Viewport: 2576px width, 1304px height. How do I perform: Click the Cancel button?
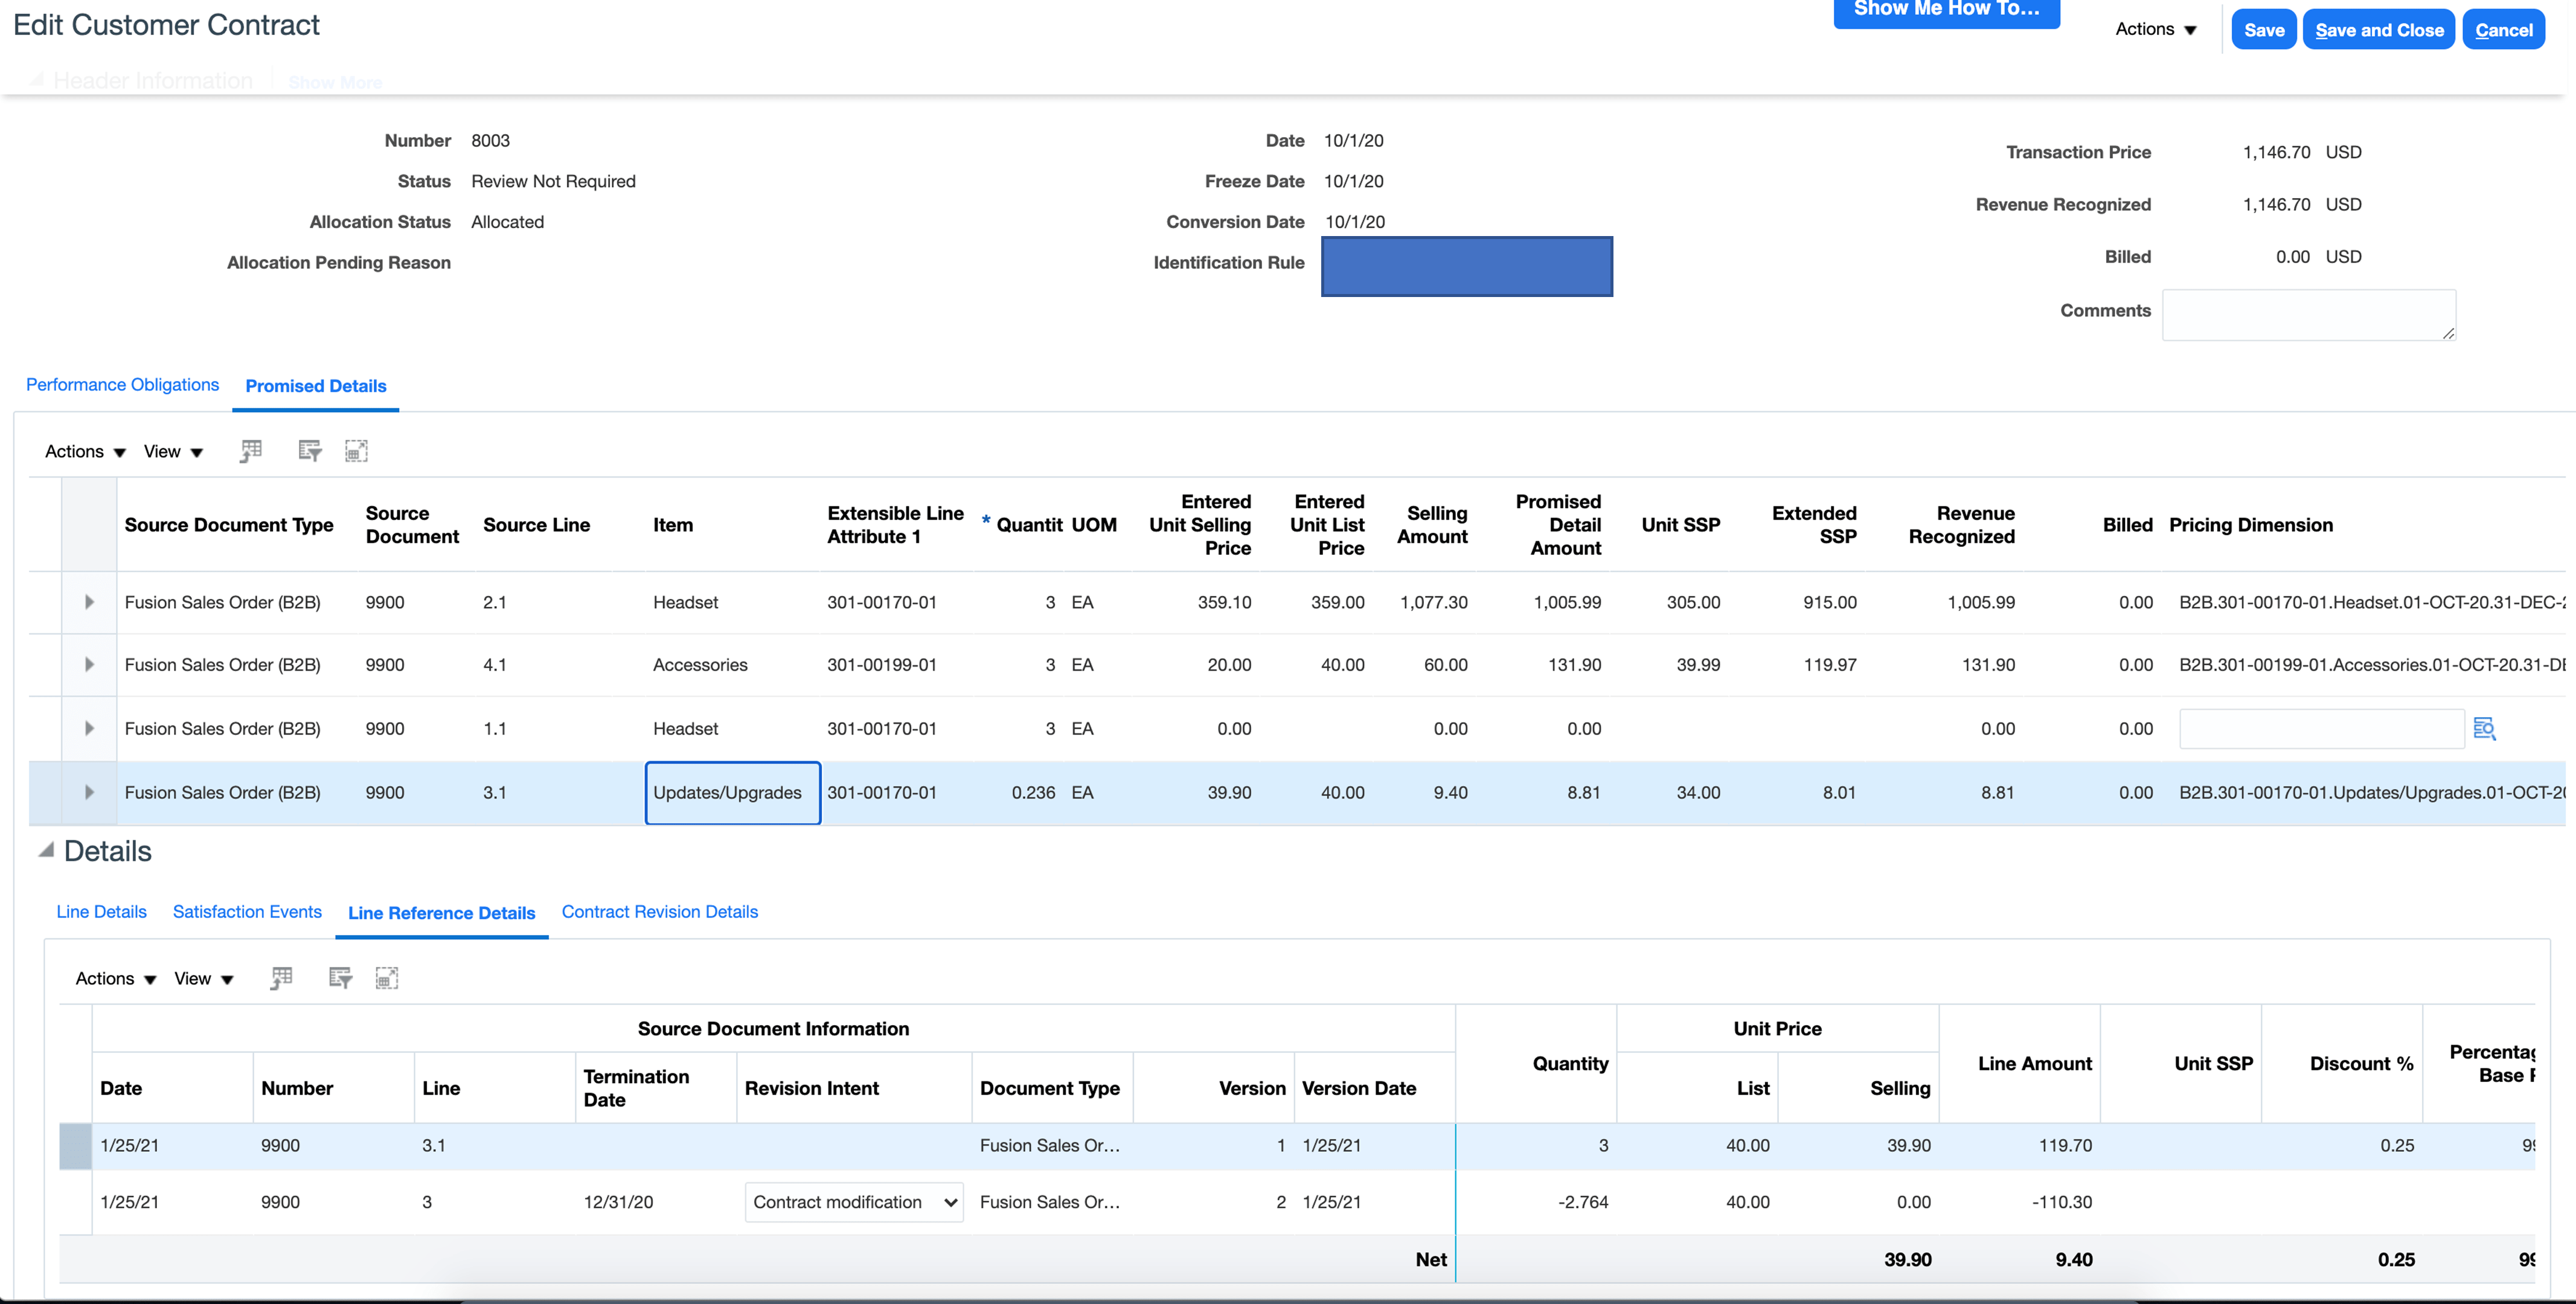[x=2503, y=30]
